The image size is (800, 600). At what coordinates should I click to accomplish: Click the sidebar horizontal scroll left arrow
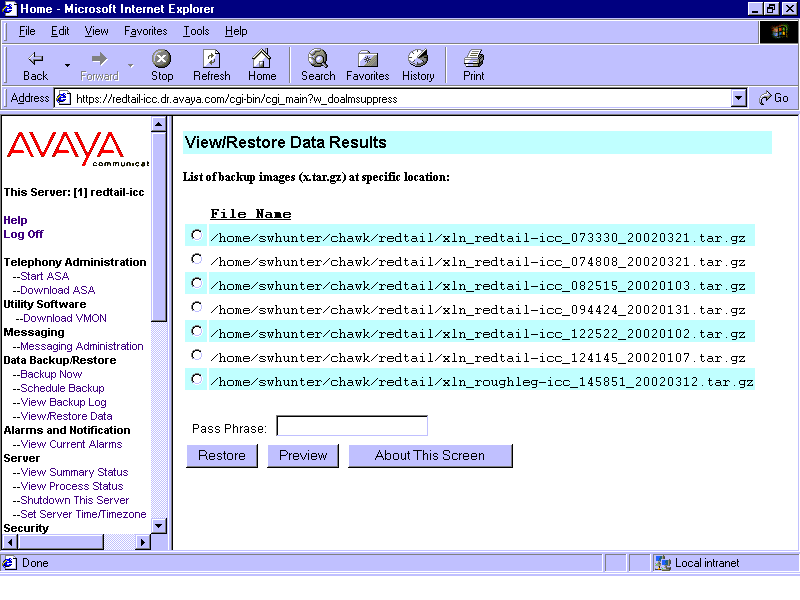click(x=10, y=542)
